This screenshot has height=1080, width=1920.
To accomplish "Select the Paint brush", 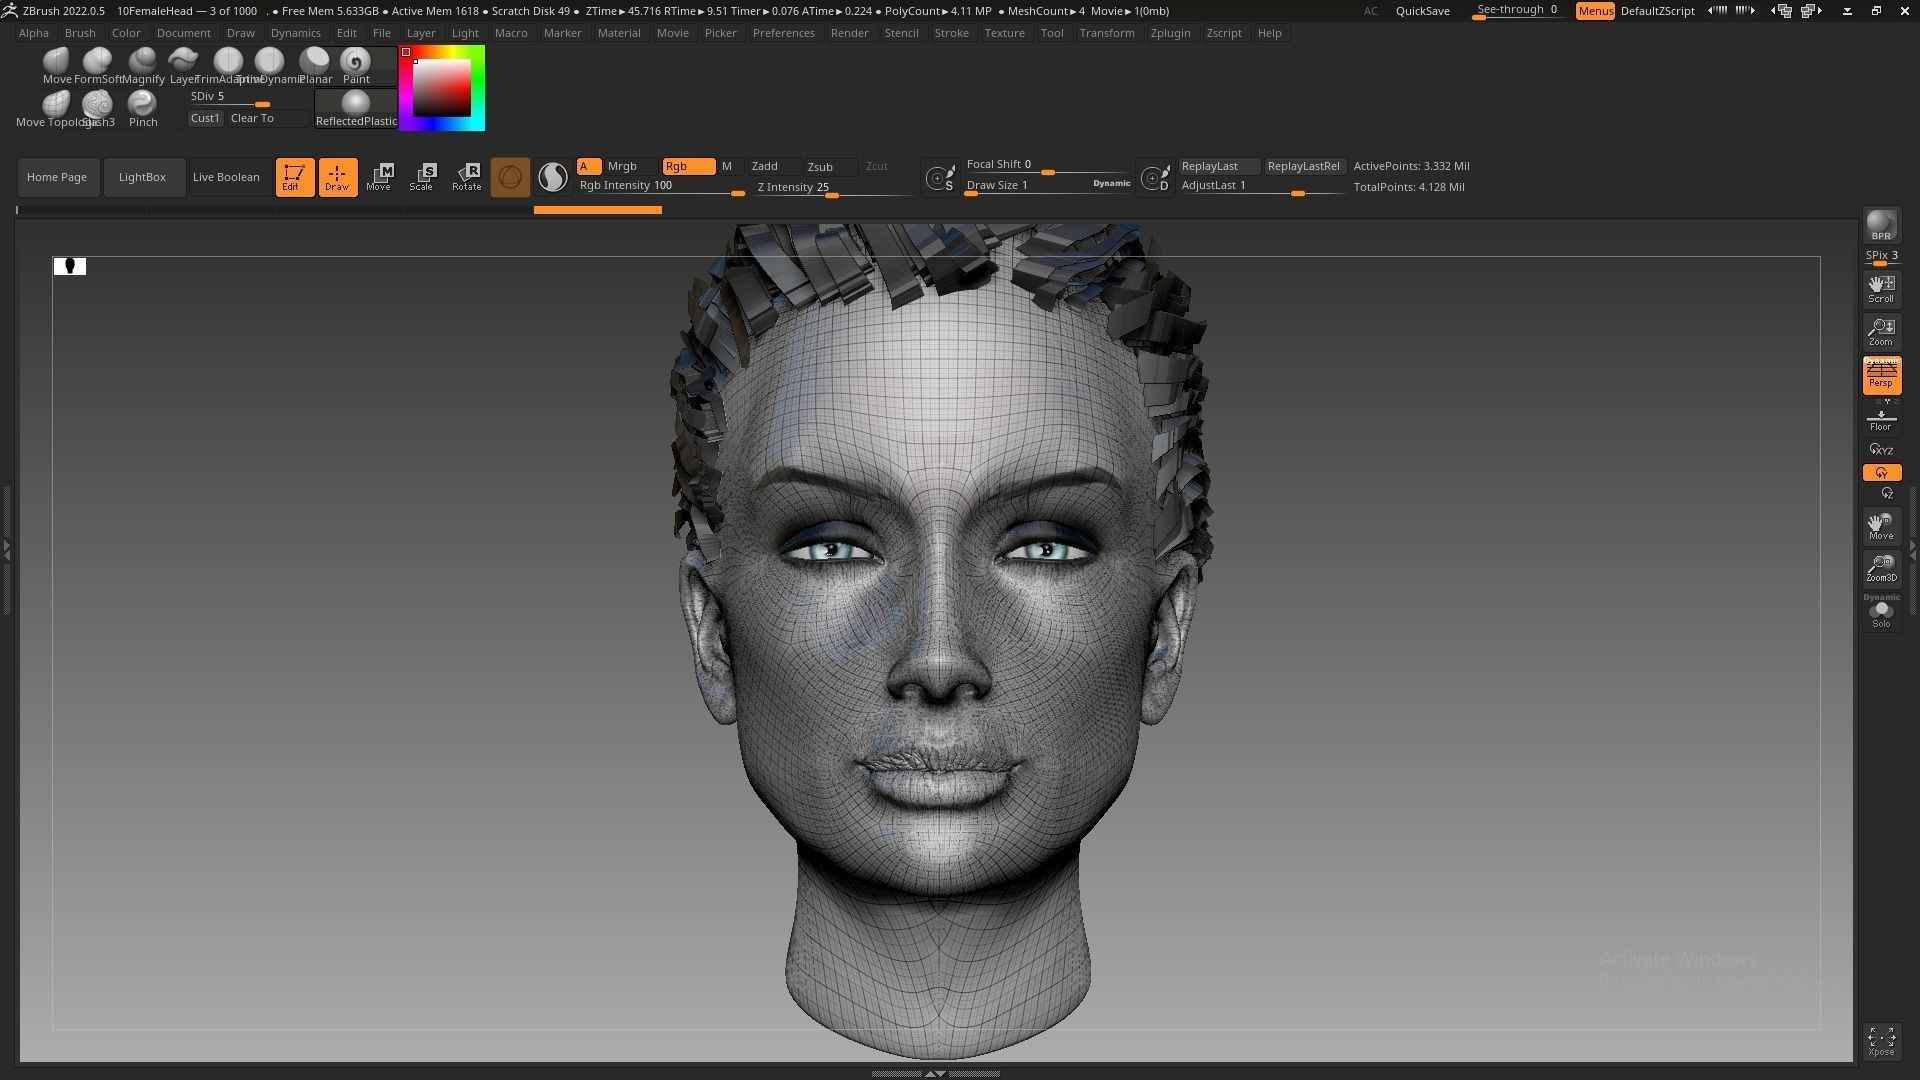I will coord(356,65).
